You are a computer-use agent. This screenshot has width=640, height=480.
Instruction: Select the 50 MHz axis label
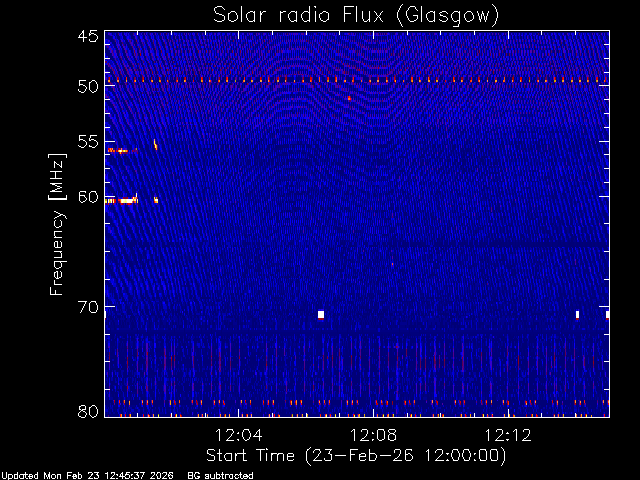(x=88, y=86)
